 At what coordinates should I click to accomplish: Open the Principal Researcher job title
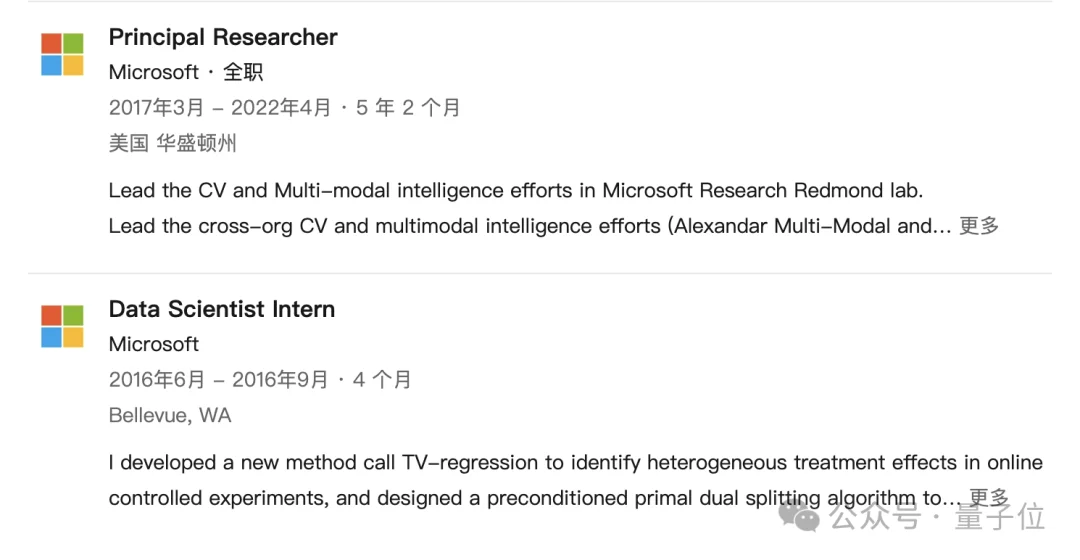[223, 37]
